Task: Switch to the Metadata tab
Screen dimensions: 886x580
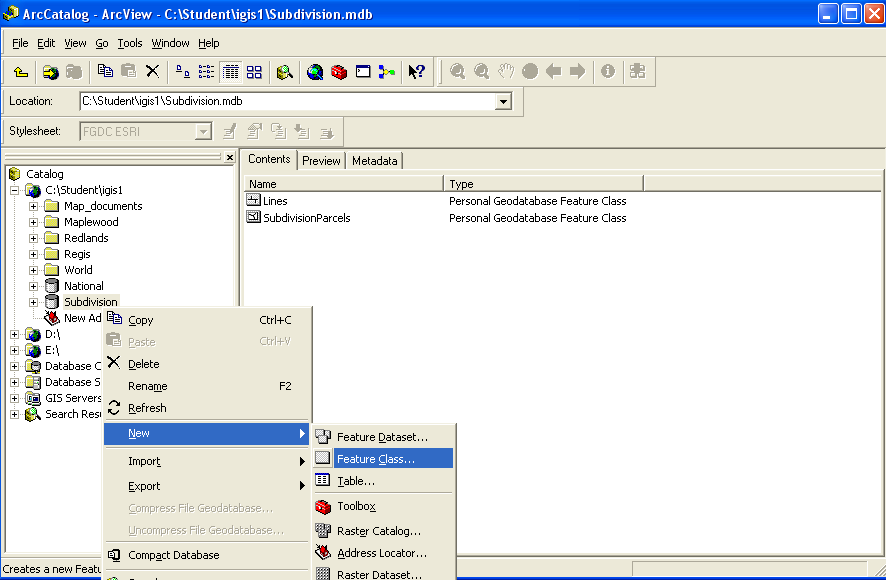Action: [375, 161]
